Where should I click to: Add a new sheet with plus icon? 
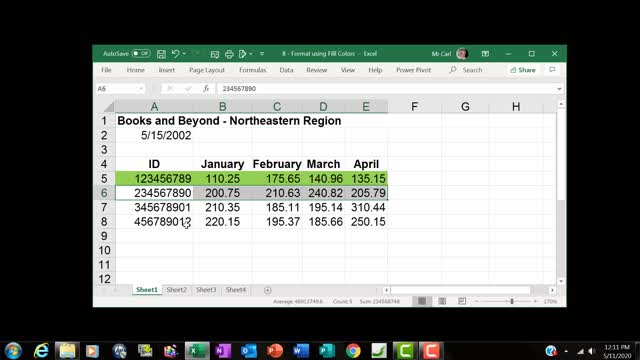(x=267, y=290)
